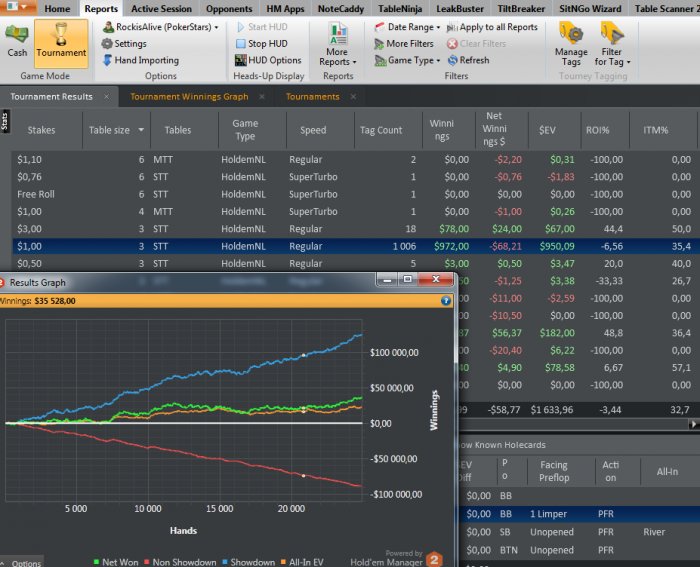
Task: Select the BB 1 Limper PFR hand row
Action: coord(579,514)
